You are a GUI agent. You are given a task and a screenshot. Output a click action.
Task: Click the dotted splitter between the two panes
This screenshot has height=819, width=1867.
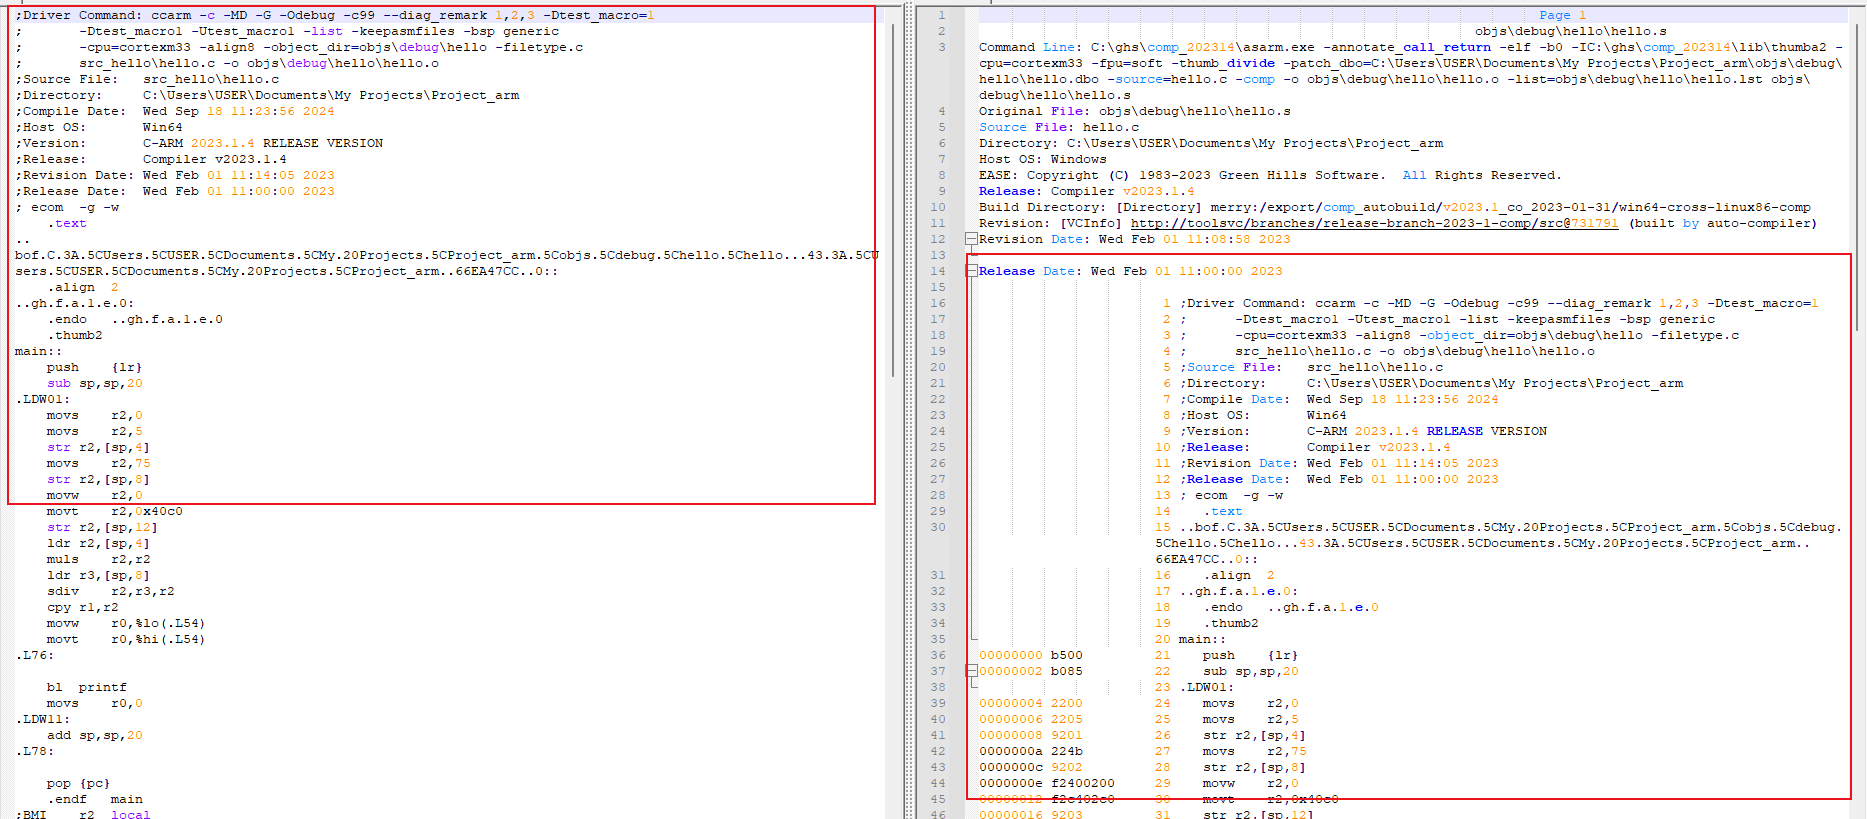[x=910, y=410]
